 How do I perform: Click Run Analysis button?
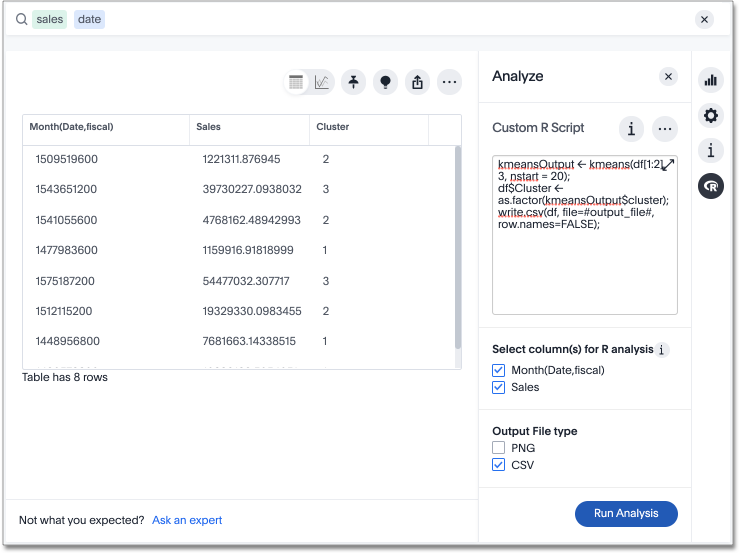(x=626, y=513)
